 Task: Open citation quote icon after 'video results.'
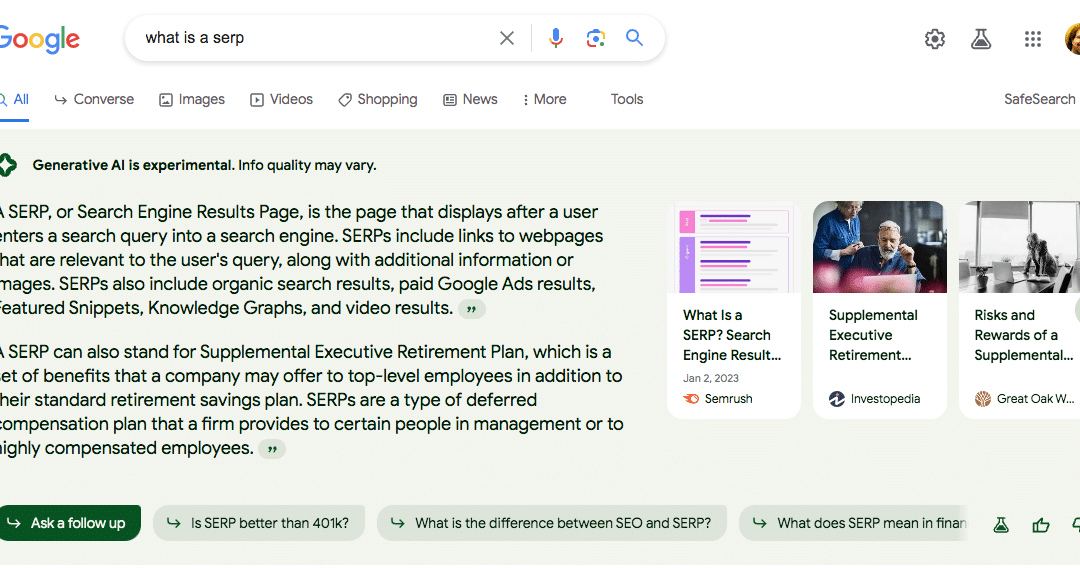click(472, 309)
